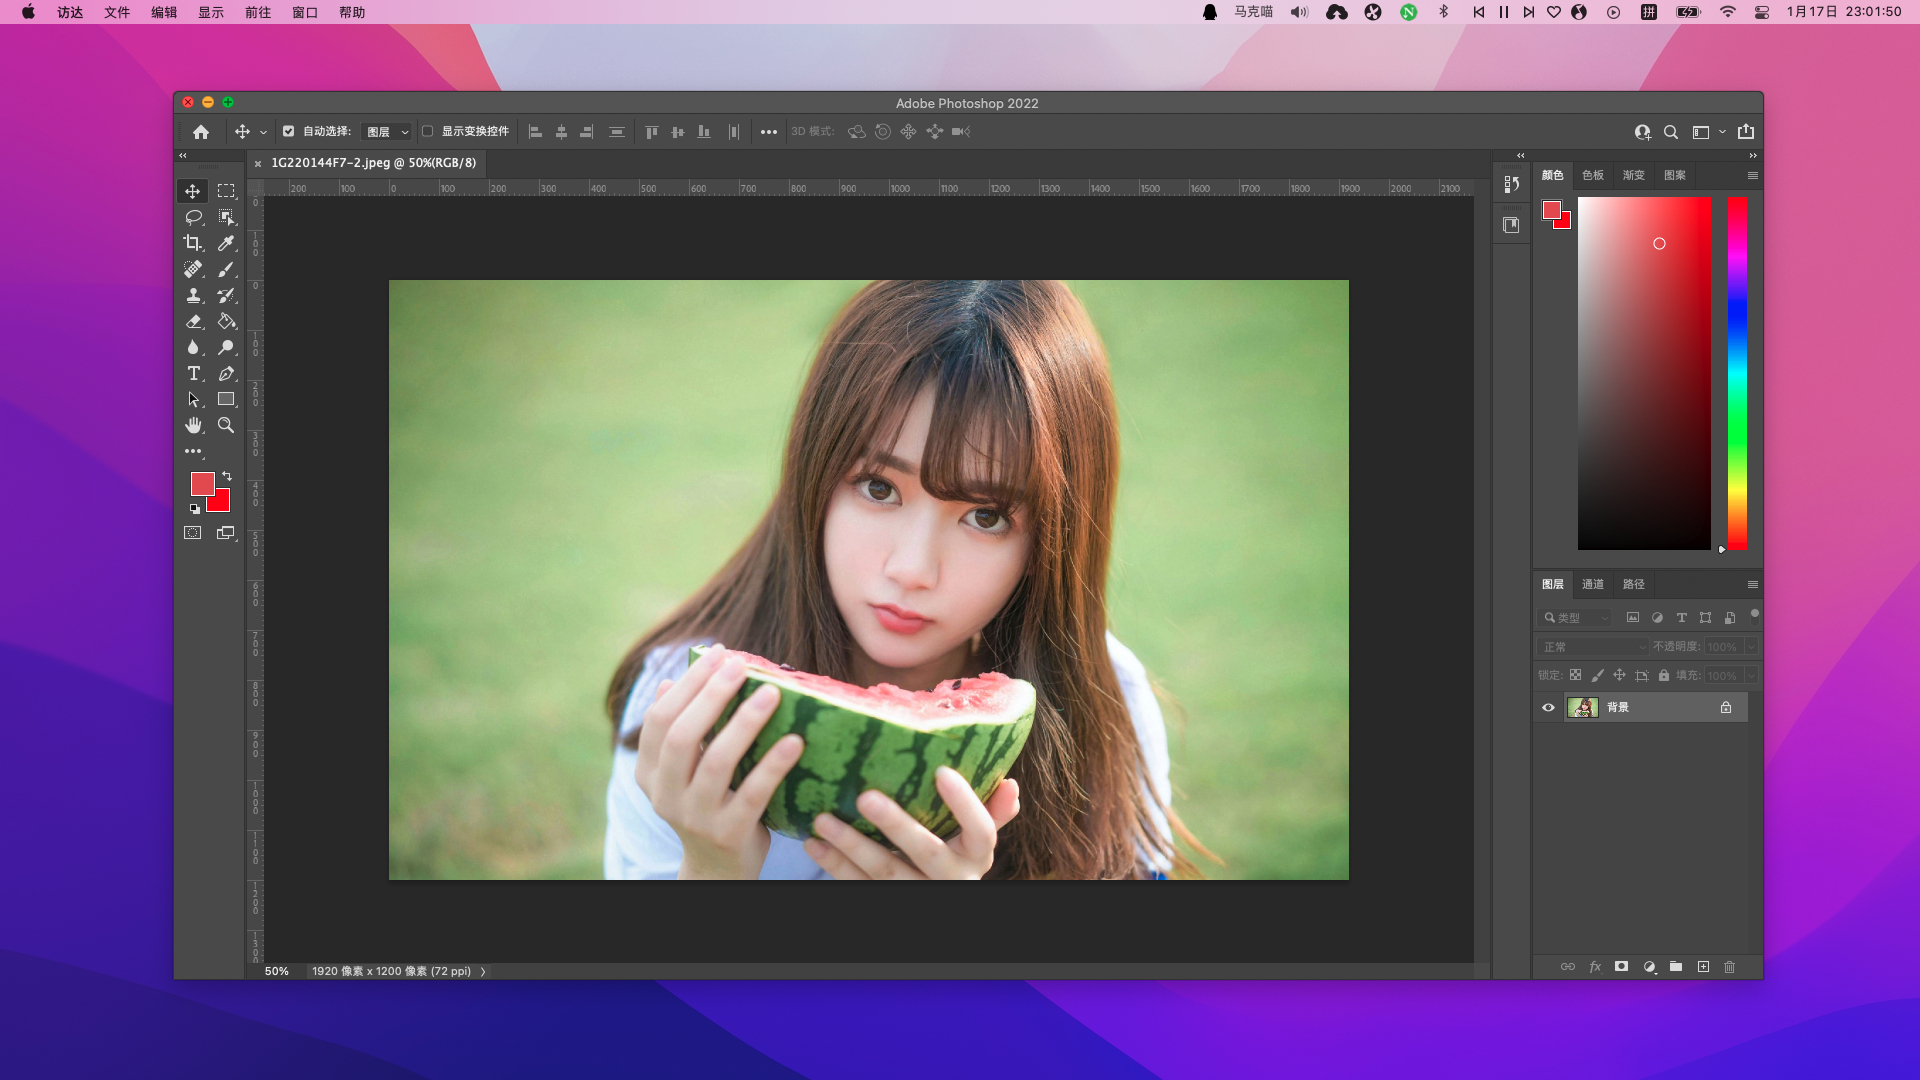
Task: Open the 文件 menu in menu bar
Action: 116,12
